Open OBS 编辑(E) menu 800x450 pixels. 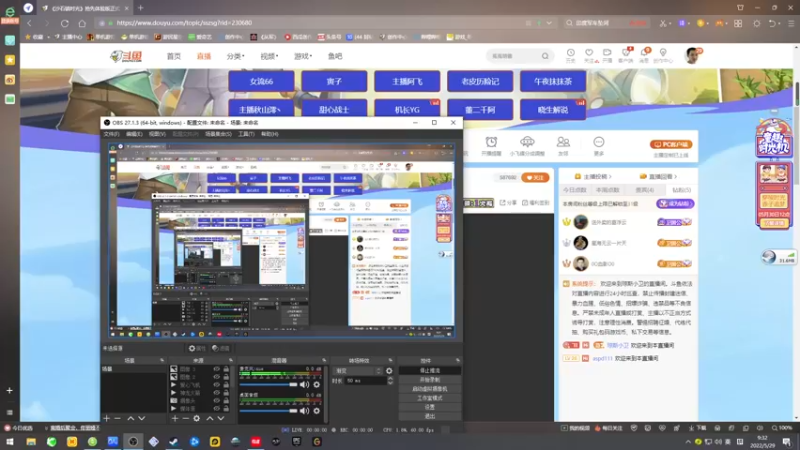click(134, 134)
